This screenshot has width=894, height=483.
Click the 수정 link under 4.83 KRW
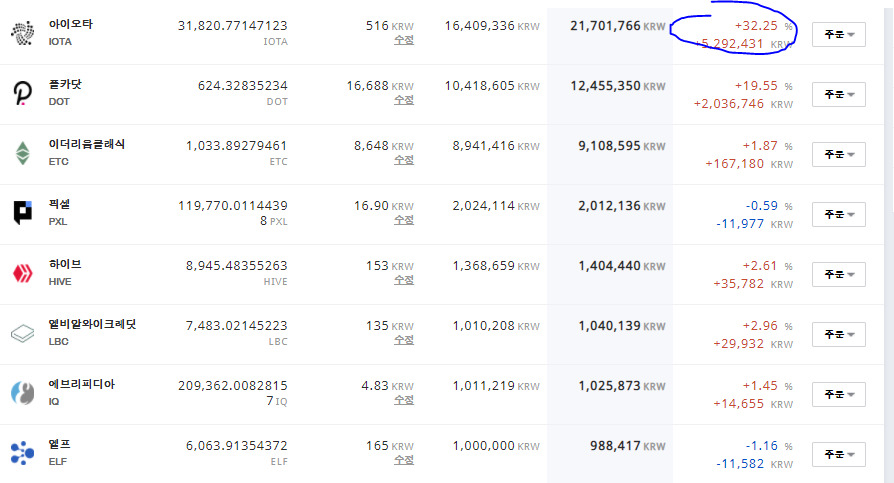[x=404, y=400]
